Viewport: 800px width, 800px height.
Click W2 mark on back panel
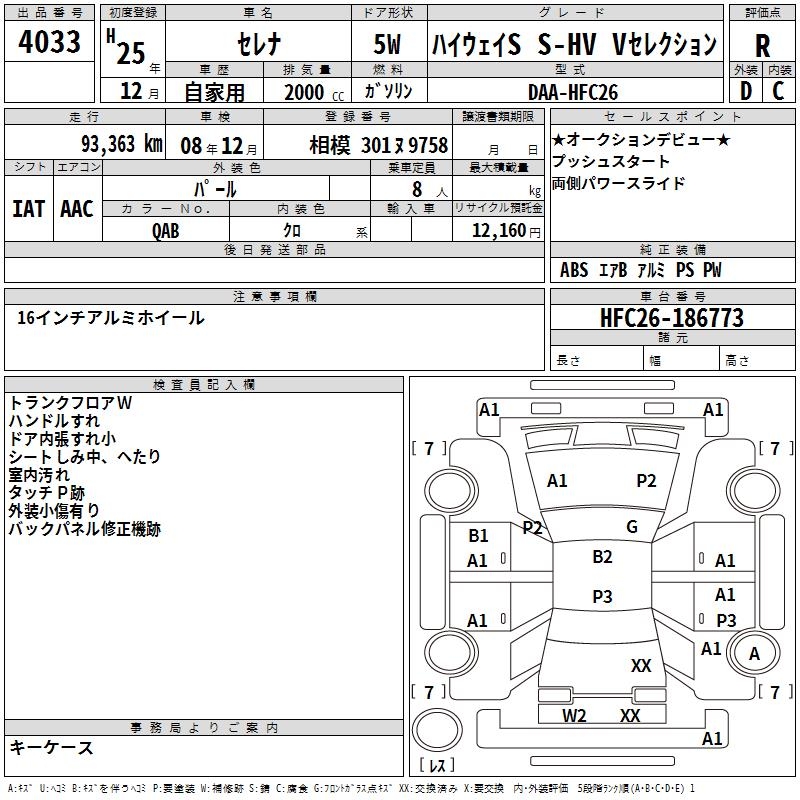(x=574, y=716)
